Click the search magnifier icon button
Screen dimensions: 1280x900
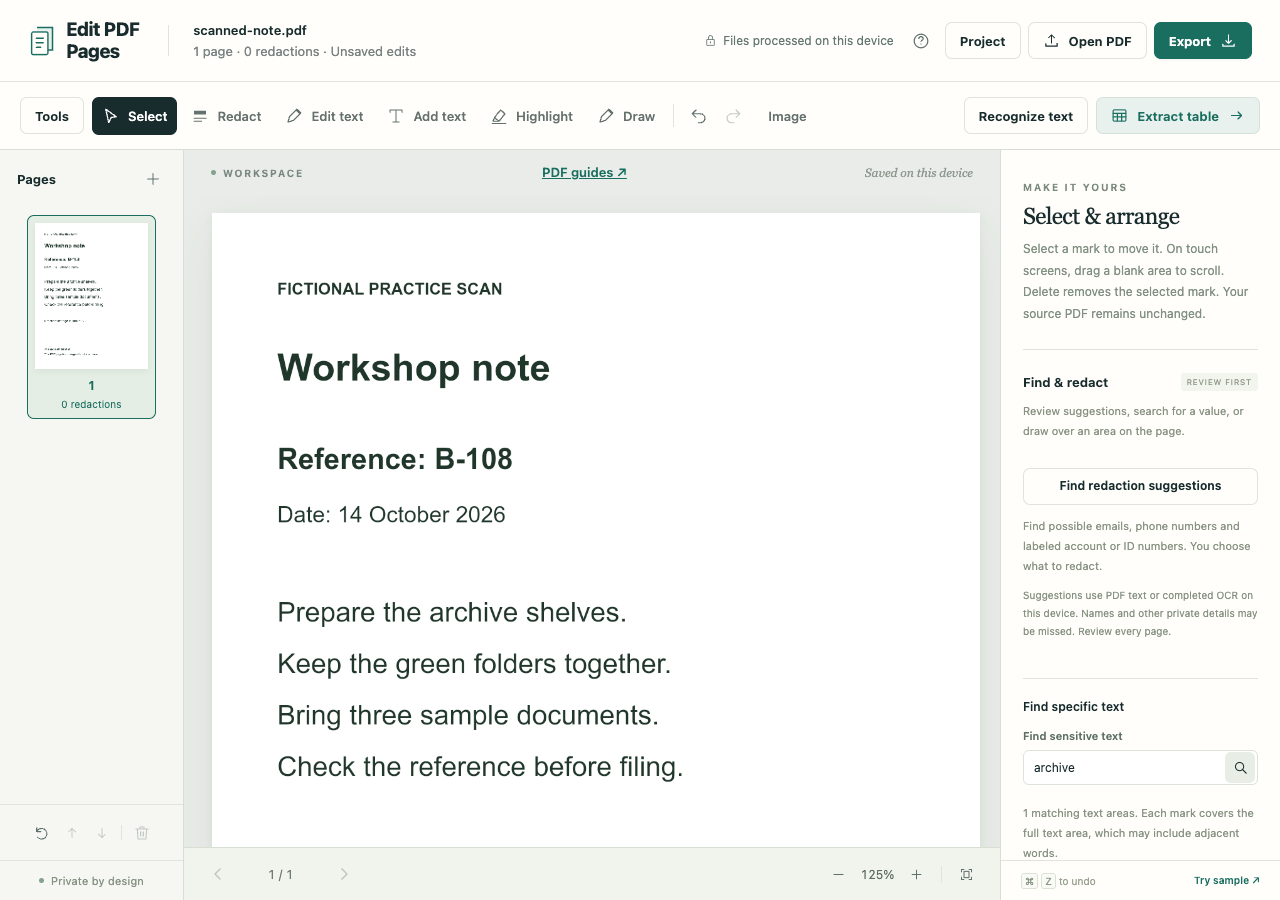[x=1240, y=768]
